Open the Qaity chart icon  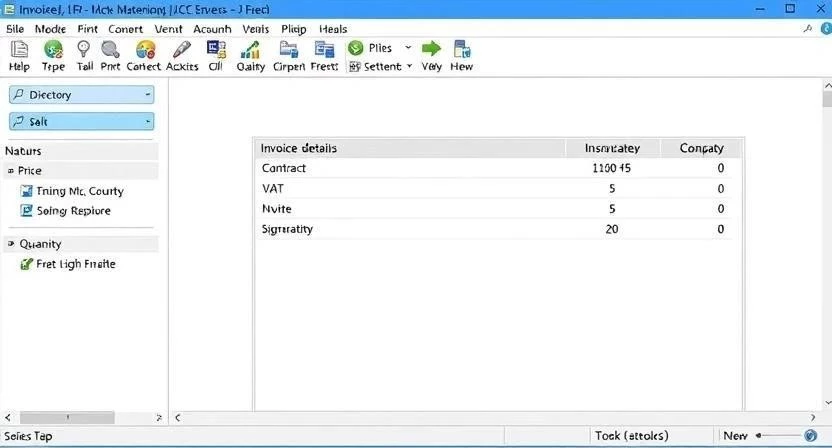click(x=250, y=49)
